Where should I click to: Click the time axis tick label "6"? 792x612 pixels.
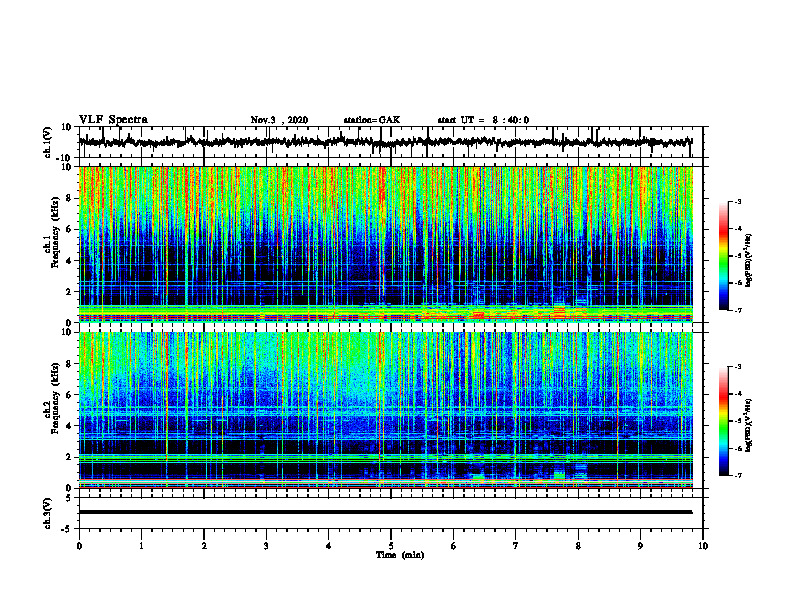point(454,546)
